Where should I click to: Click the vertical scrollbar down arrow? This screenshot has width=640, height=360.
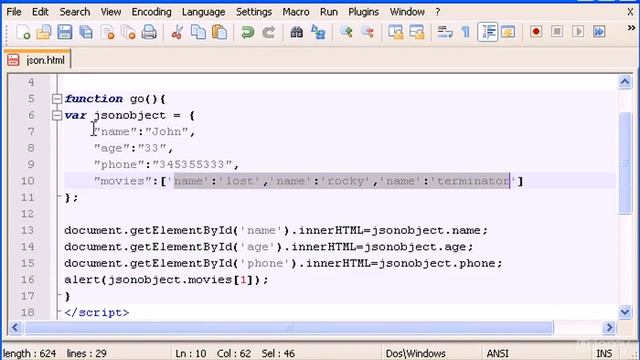(625, 312)
